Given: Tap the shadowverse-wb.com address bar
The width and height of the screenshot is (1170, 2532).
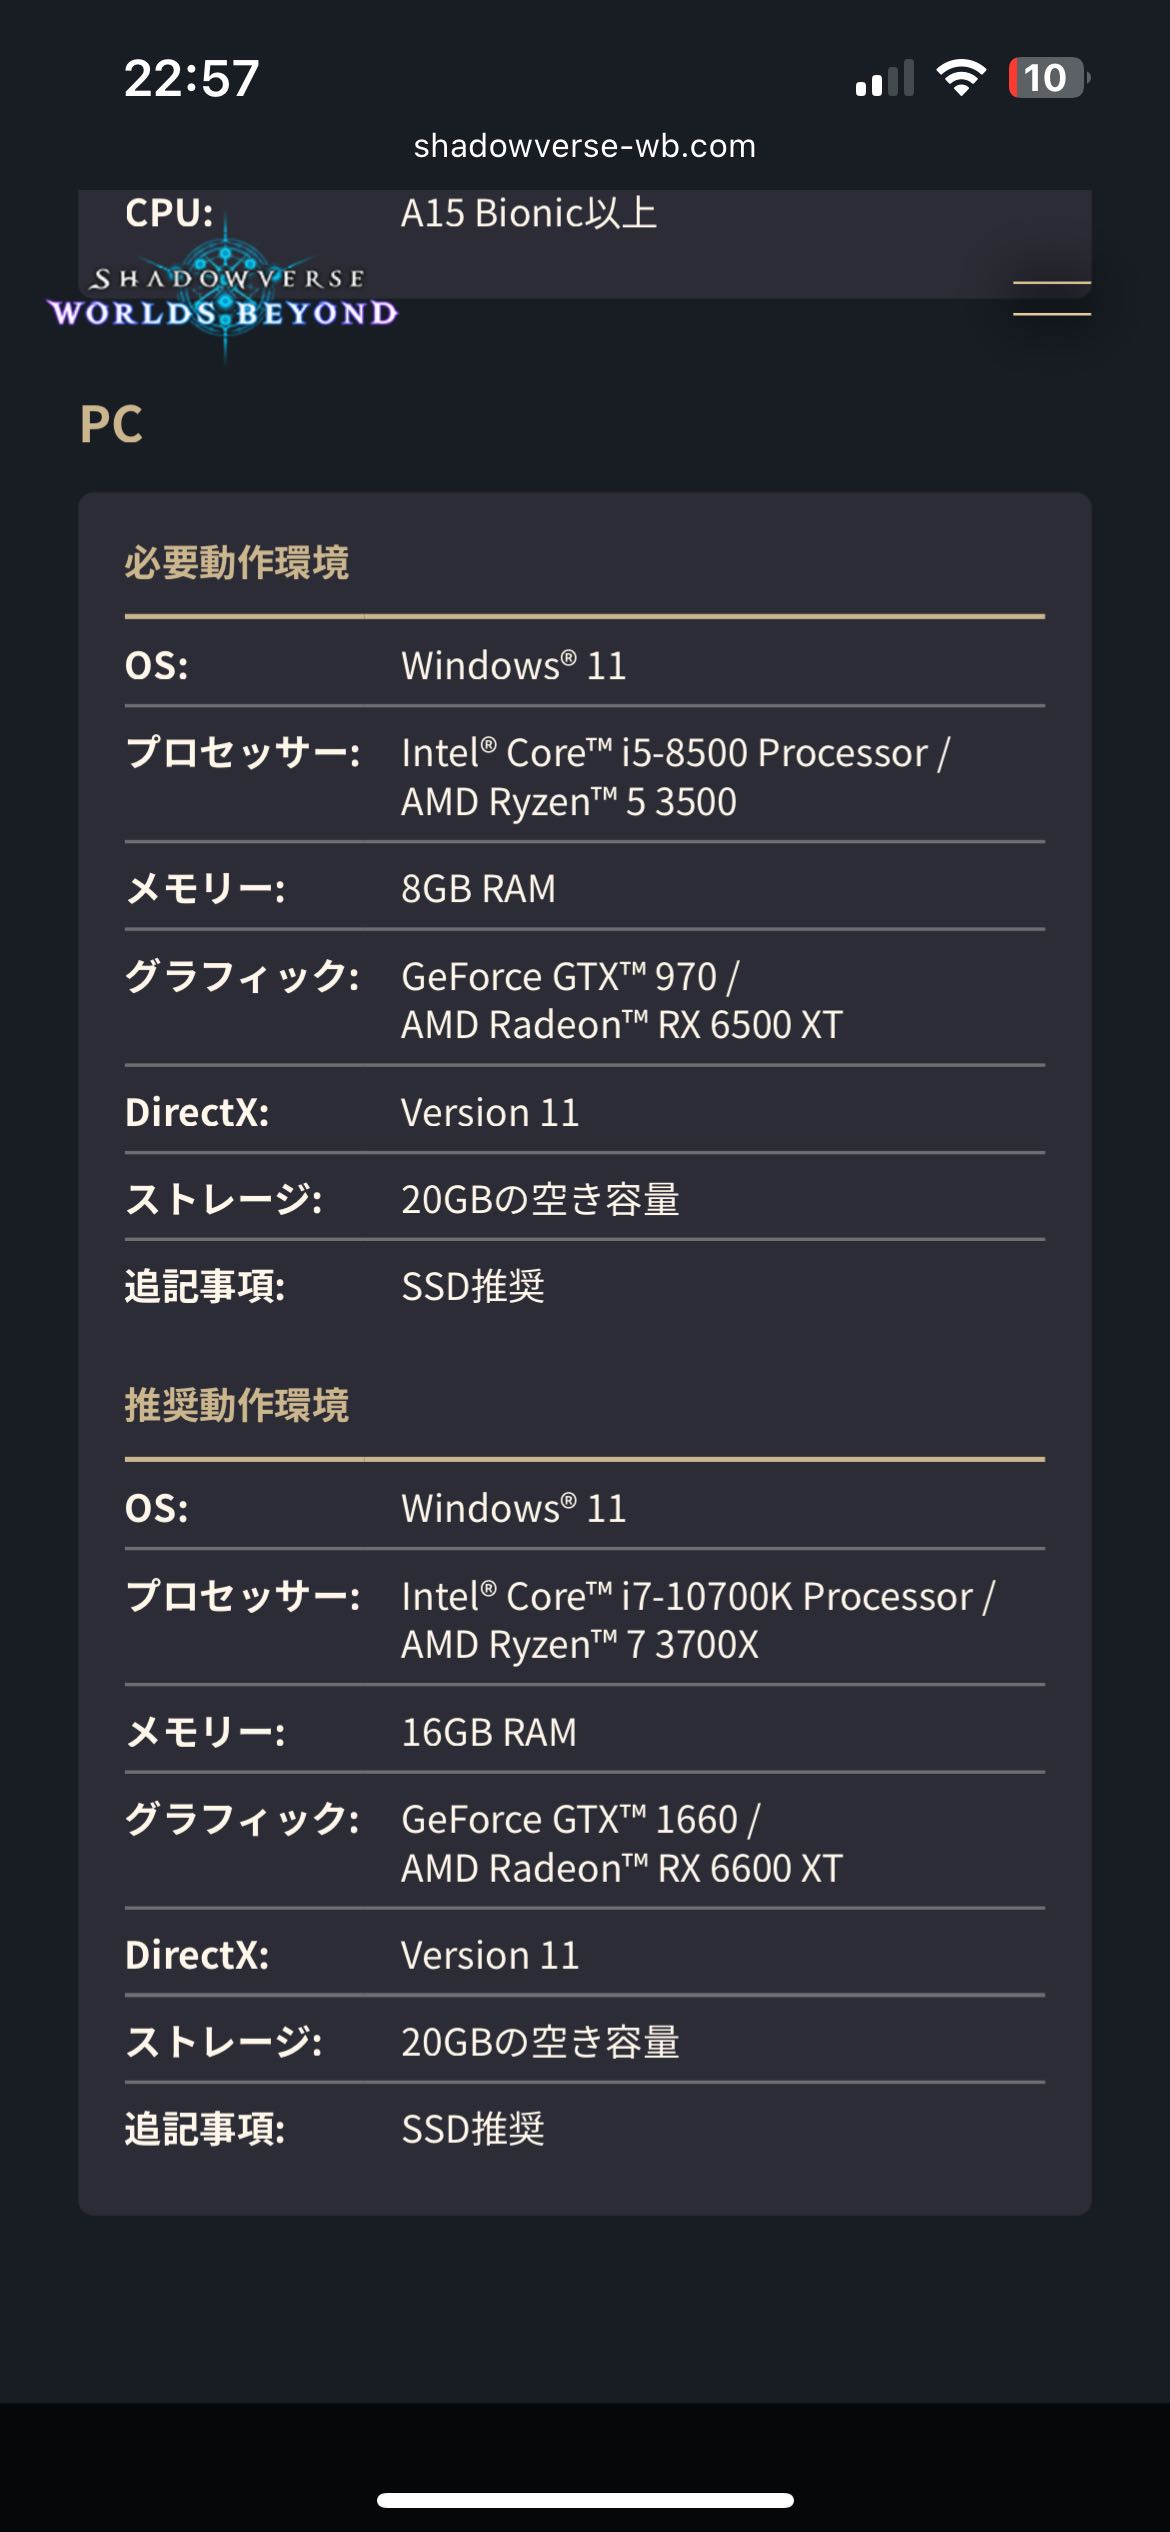Looking at the screenshot, I should (x=585, y=146).
